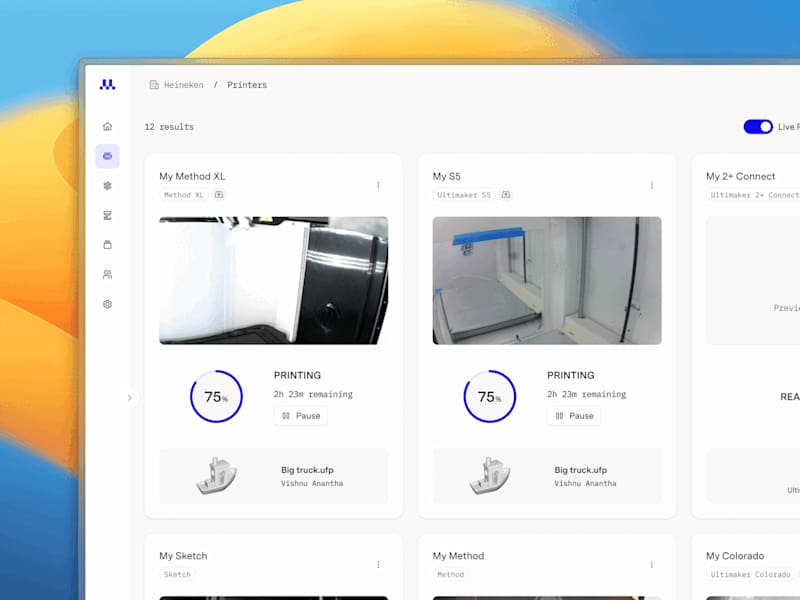Open Big truck.ufp job on My S5
Image resolution: width=800 pixels, height=600 pixels.
coord(547,476)
